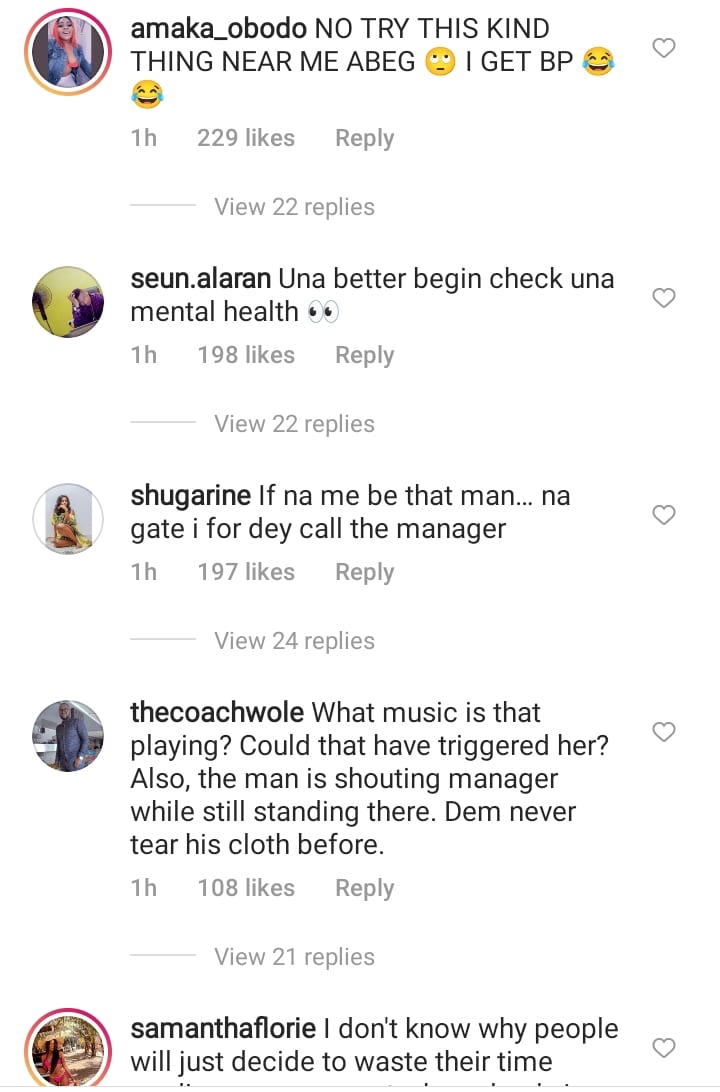The width and height of the screenshot is (720, 1092).
Task: Like samanthaflorie's comment with heart icon
Action: pyautogui.click(x=664, y=1048)
